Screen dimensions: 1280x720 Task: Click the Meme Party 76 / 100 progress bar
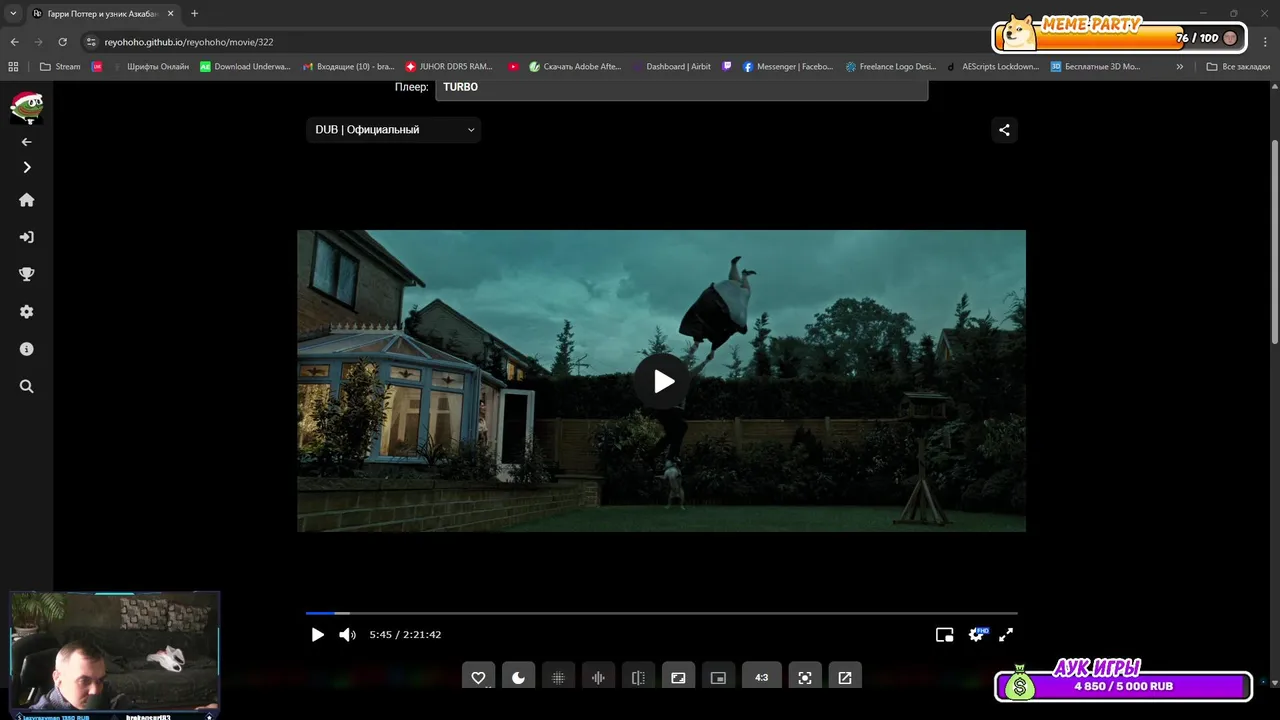(1120, 37)
